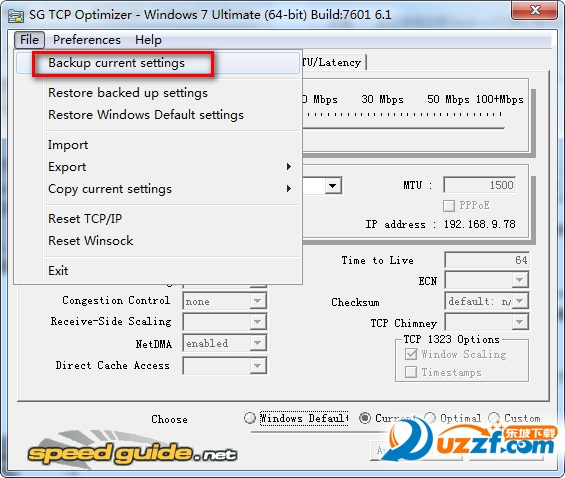Choose Restore Windows Default settings

157,115
